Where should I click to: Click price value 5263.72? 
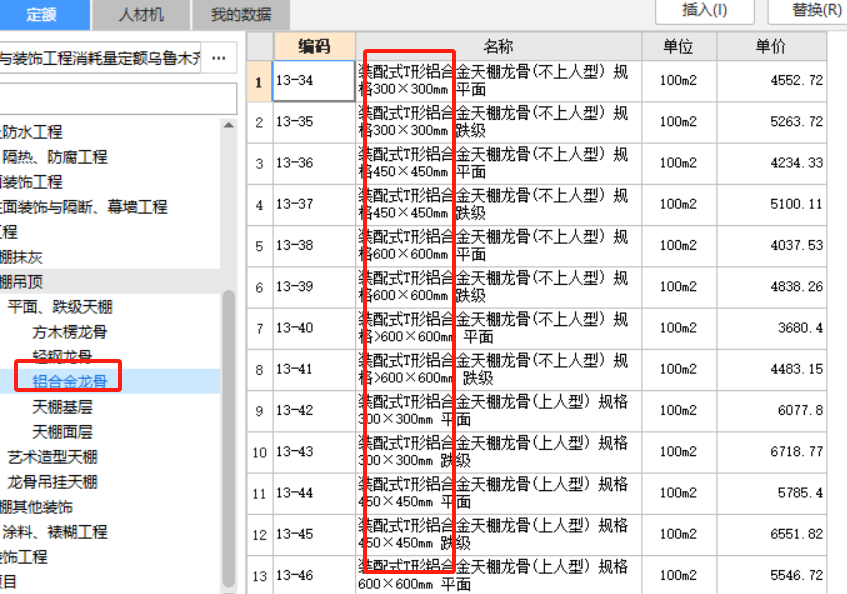coord(796,122)
